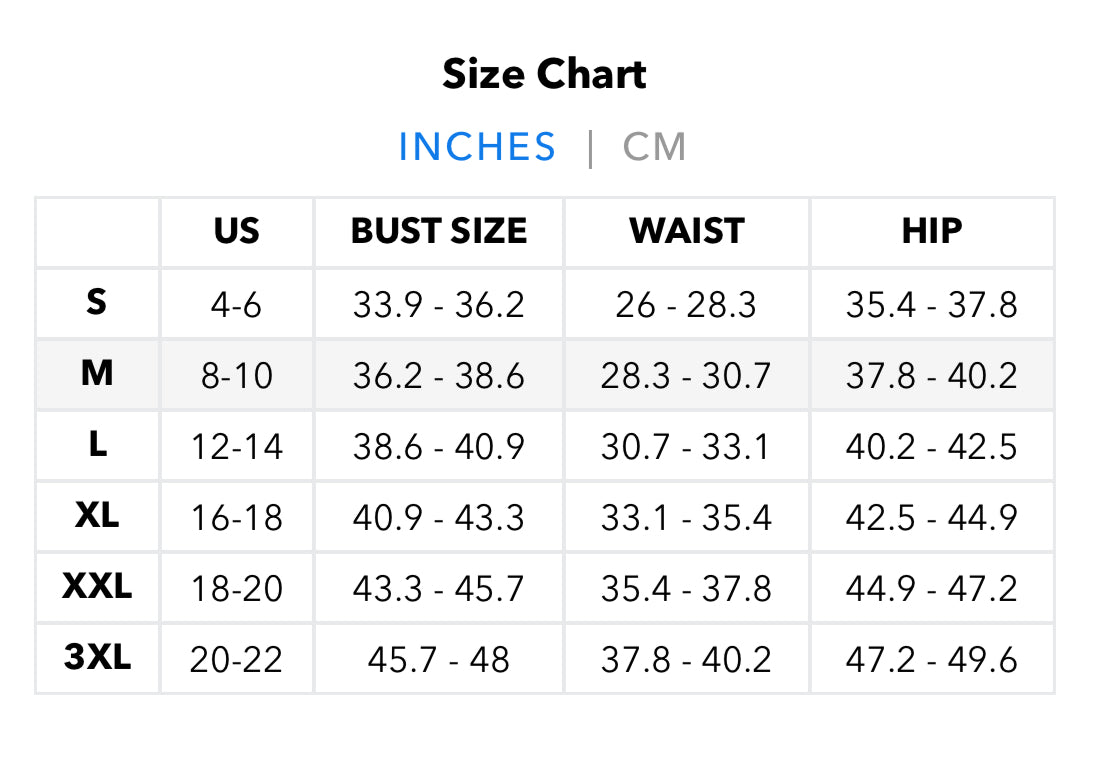Click the HIP column header
The image size is (1096, 763).
point(931,232)
